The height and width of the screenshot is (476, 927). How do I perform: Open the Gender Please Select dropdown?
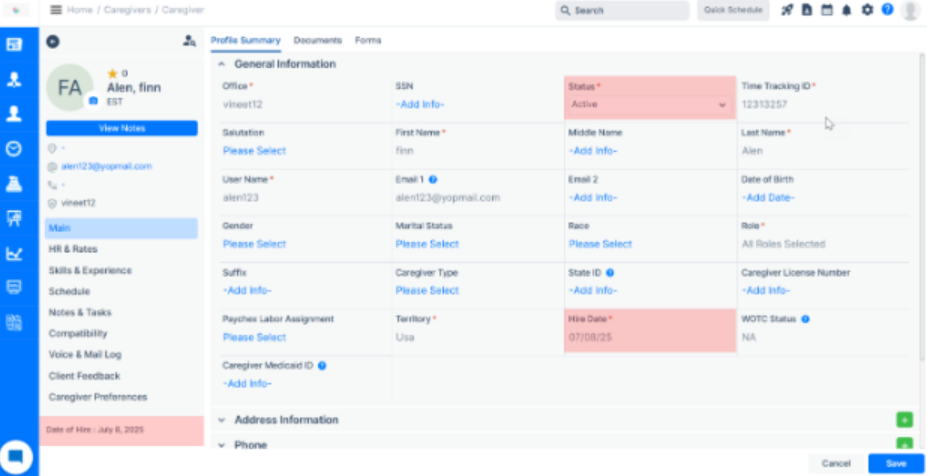[254, 244]
